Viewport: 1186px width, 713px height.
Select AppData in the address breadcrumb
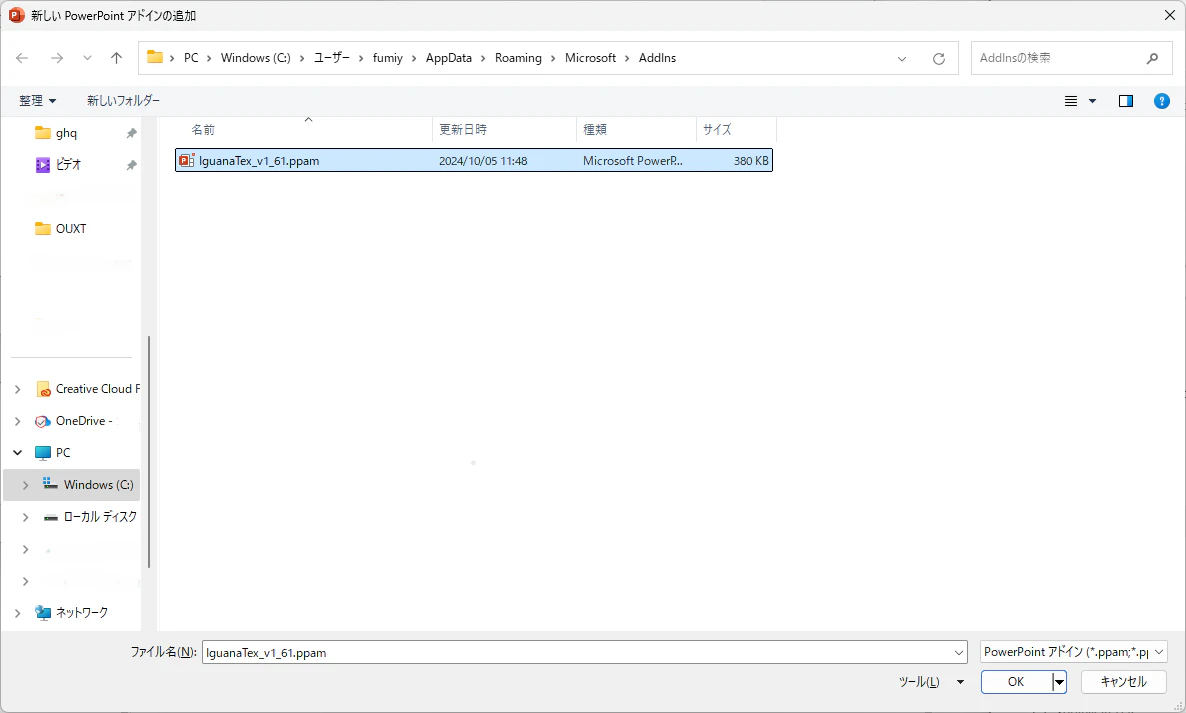click(x=449, y=58)
